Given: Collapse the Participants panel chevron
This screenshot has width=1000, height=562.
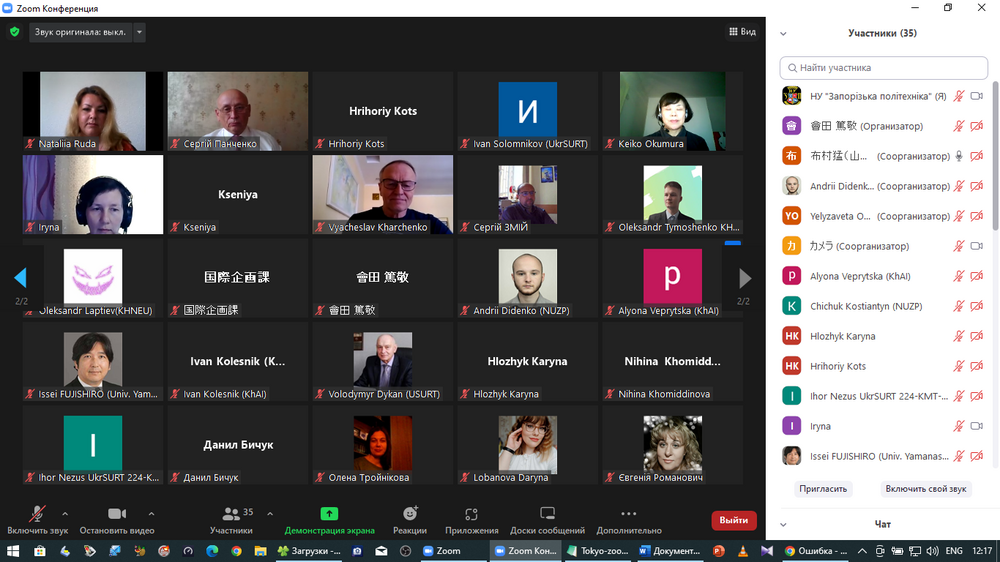Looking at the screenshot, I should pos(783,33).
